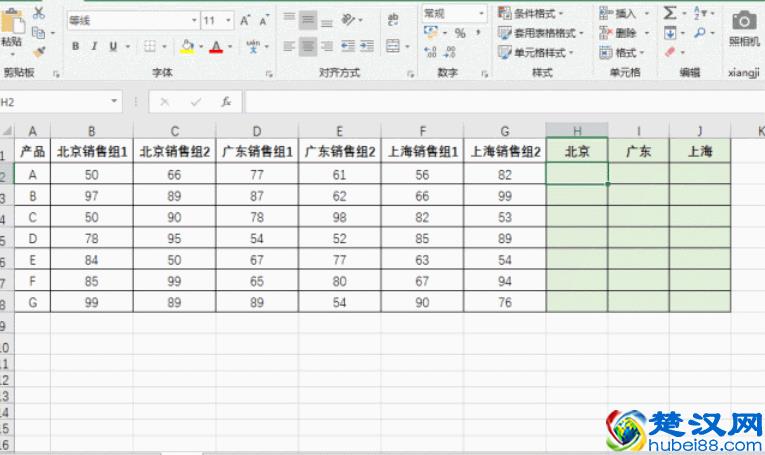Screen dimensions: 765x455
Task: Toggle center horizontal alignment
Action: (308, 46)
